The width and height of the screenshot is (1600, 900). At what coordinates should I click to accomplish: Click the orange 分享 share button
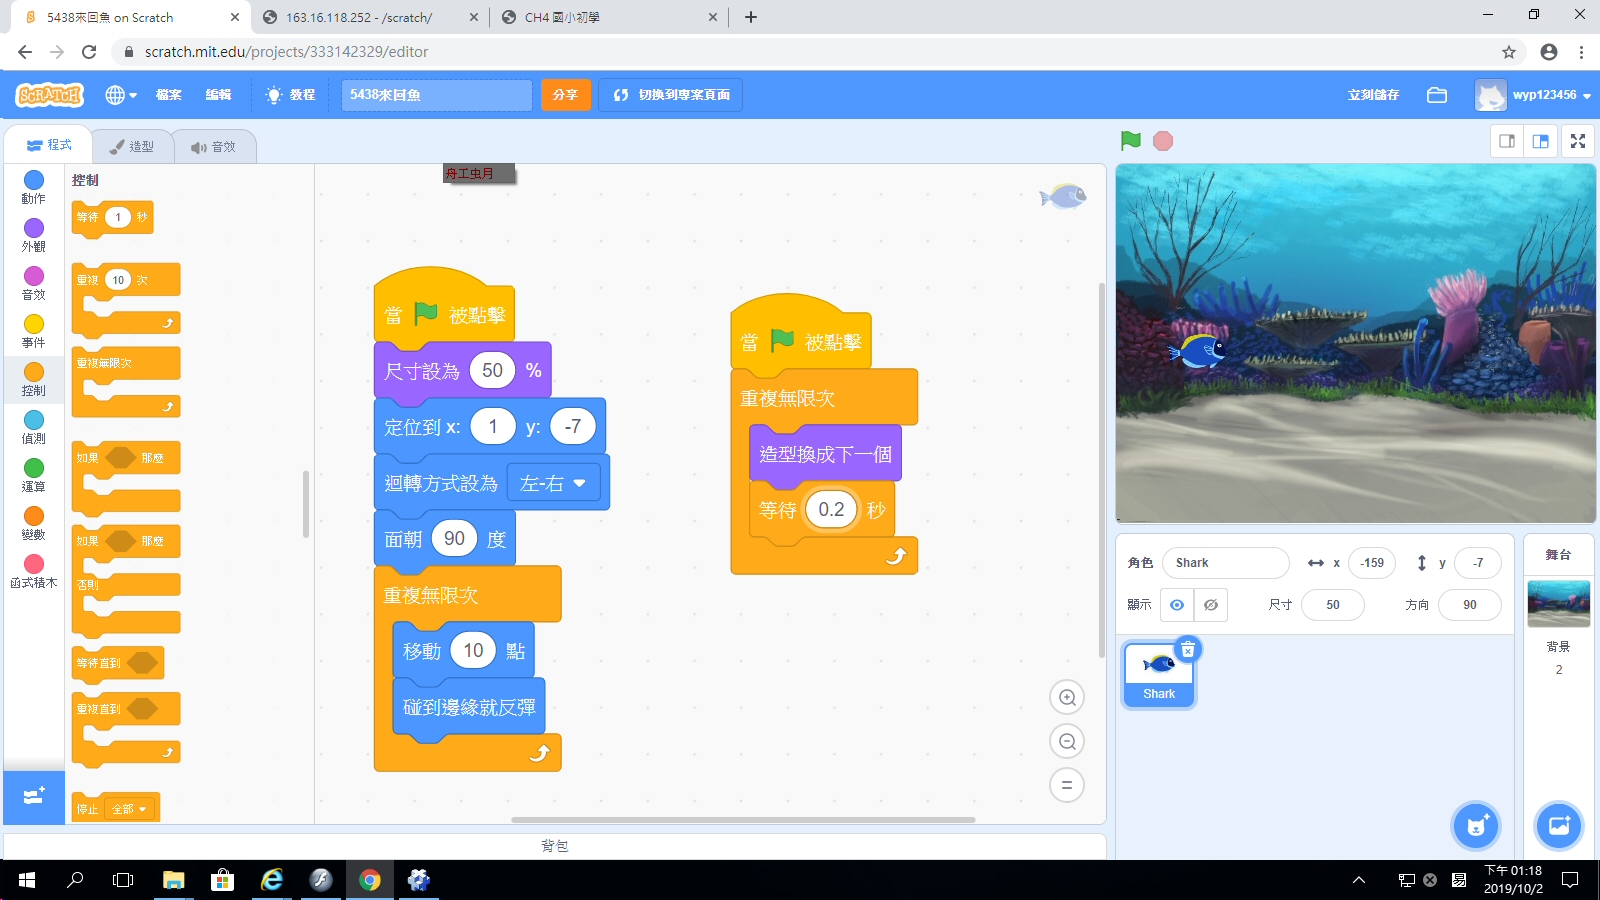[x=566, y=95]
